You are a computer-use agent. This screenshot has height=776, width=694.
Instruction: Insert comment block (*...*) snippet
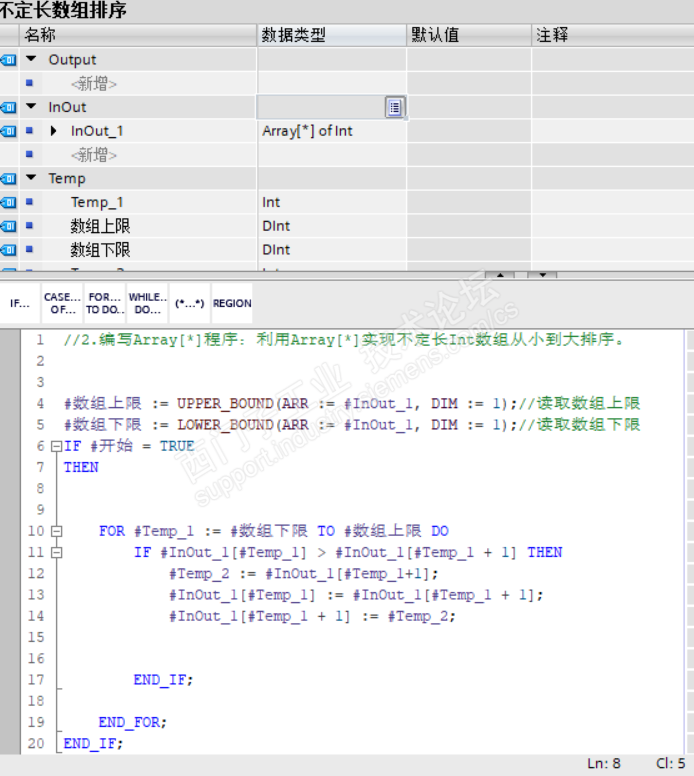coord(190,303)
